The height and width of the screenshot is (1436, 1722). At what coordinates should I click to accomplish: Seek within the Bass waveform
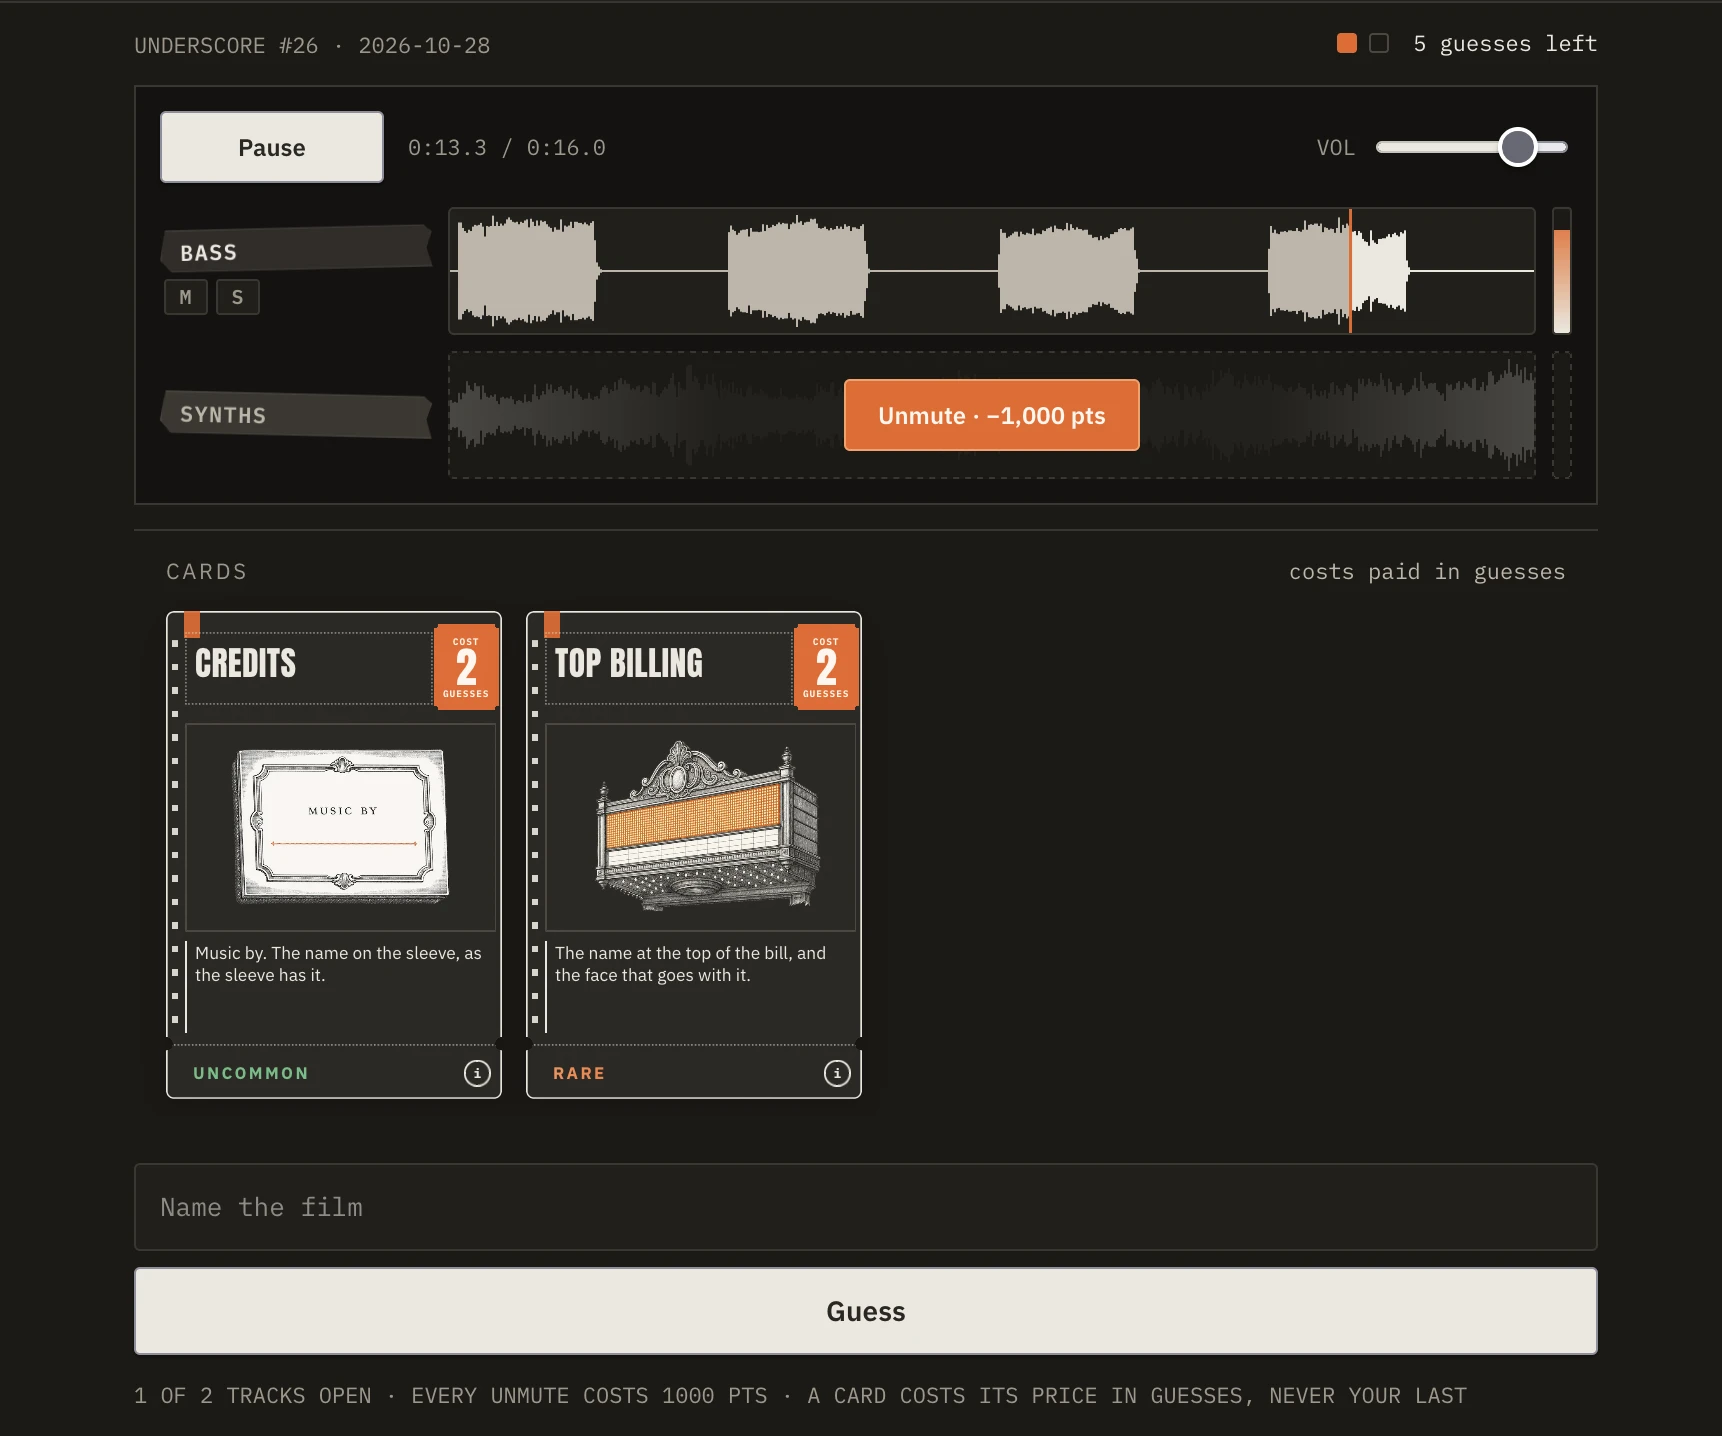tap(992, 271)
